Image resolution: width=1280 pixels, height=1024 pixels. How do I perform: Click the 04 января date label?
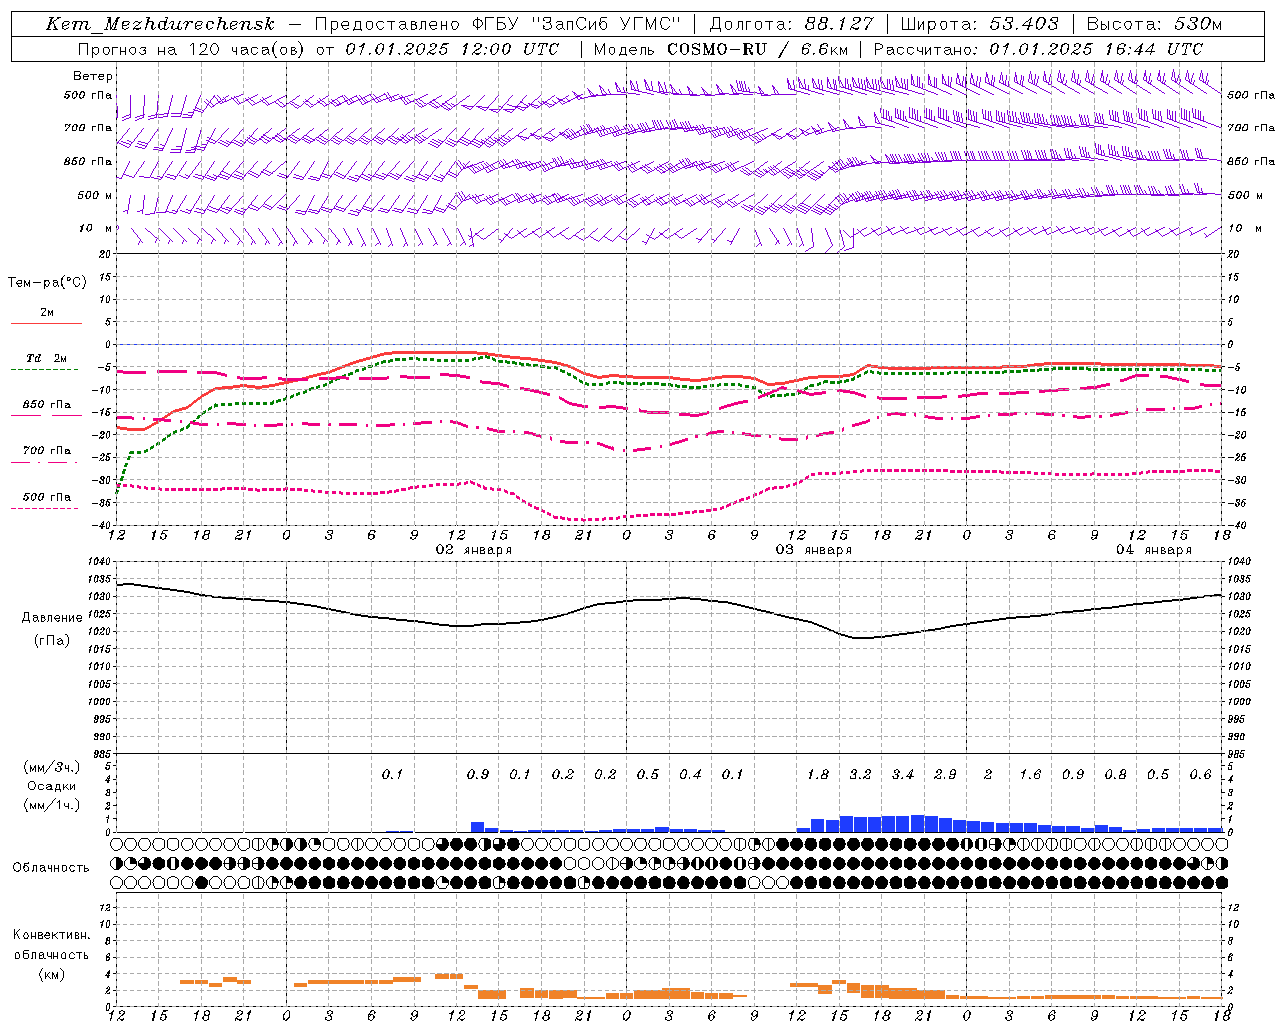[x=1153, y=550]
